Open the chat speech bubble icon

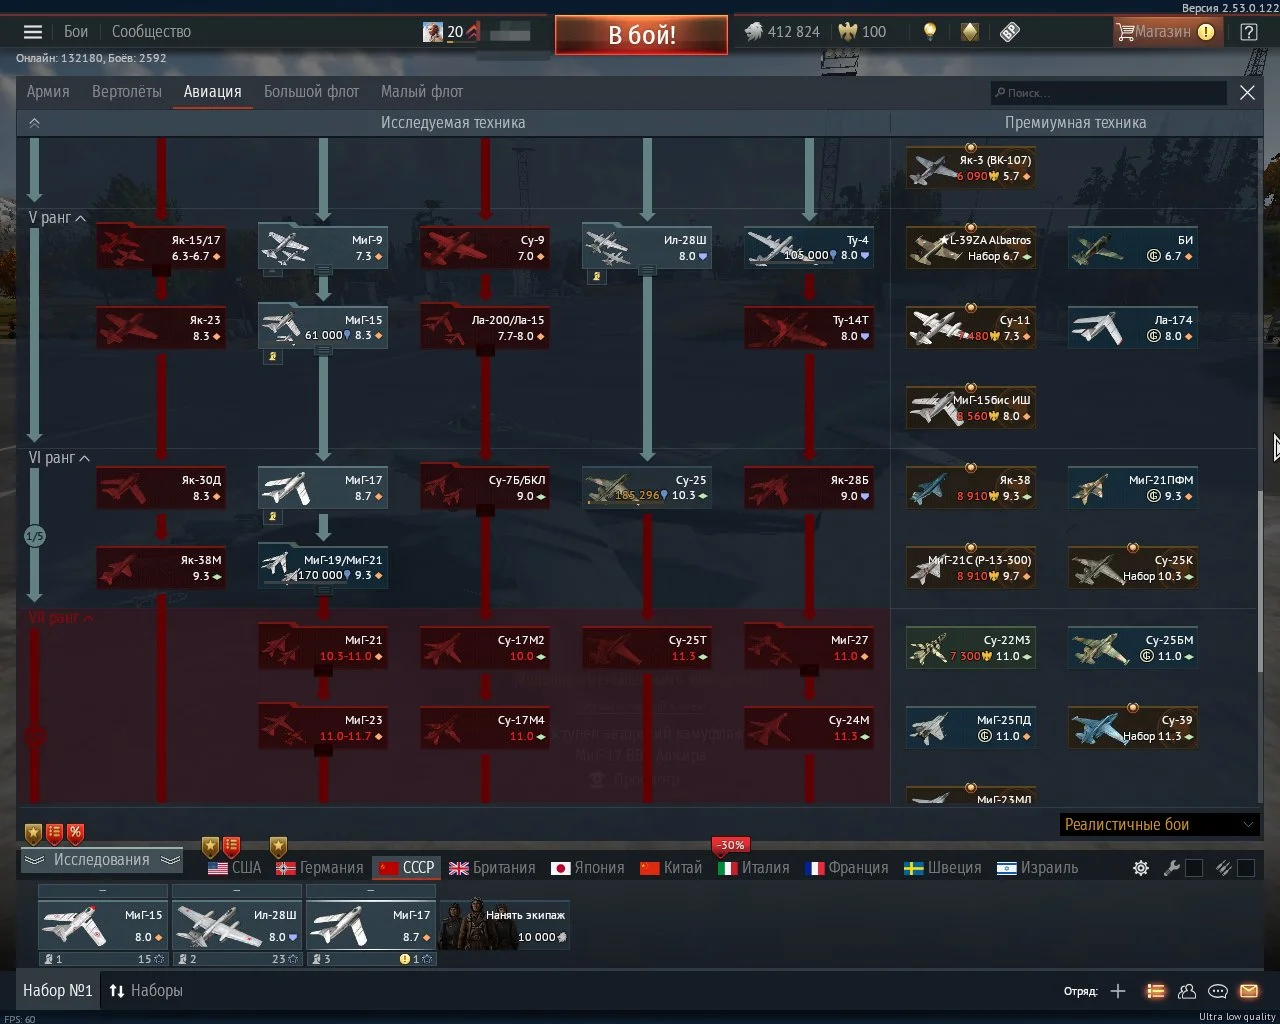coord(1218,991)
